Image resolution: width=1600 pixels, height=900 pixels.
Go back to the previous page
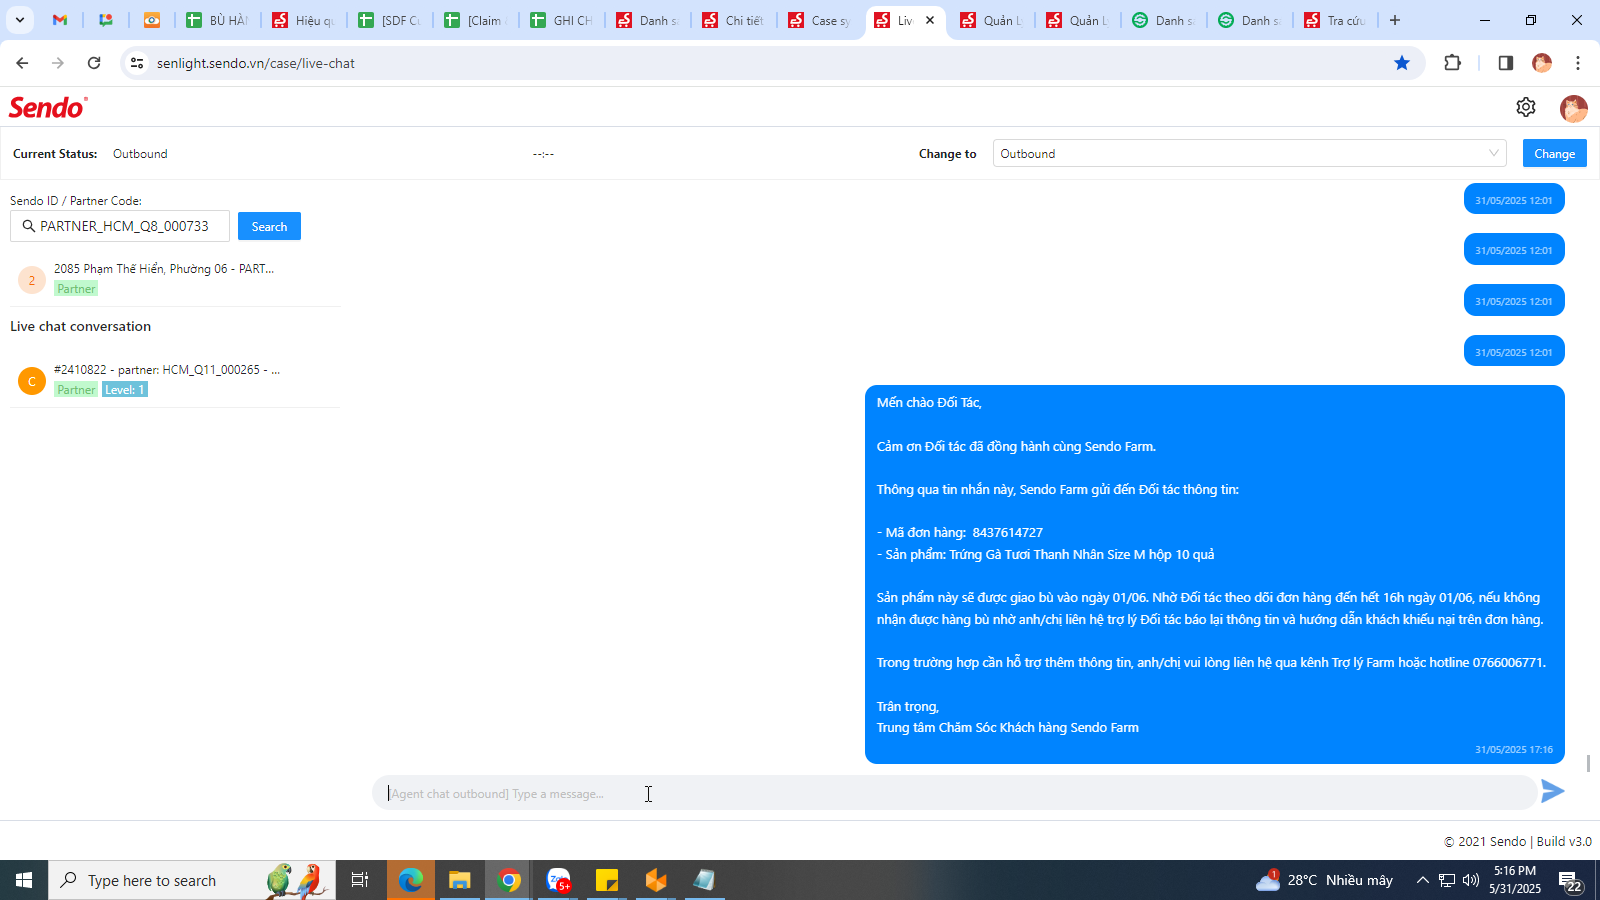point(22,63)
